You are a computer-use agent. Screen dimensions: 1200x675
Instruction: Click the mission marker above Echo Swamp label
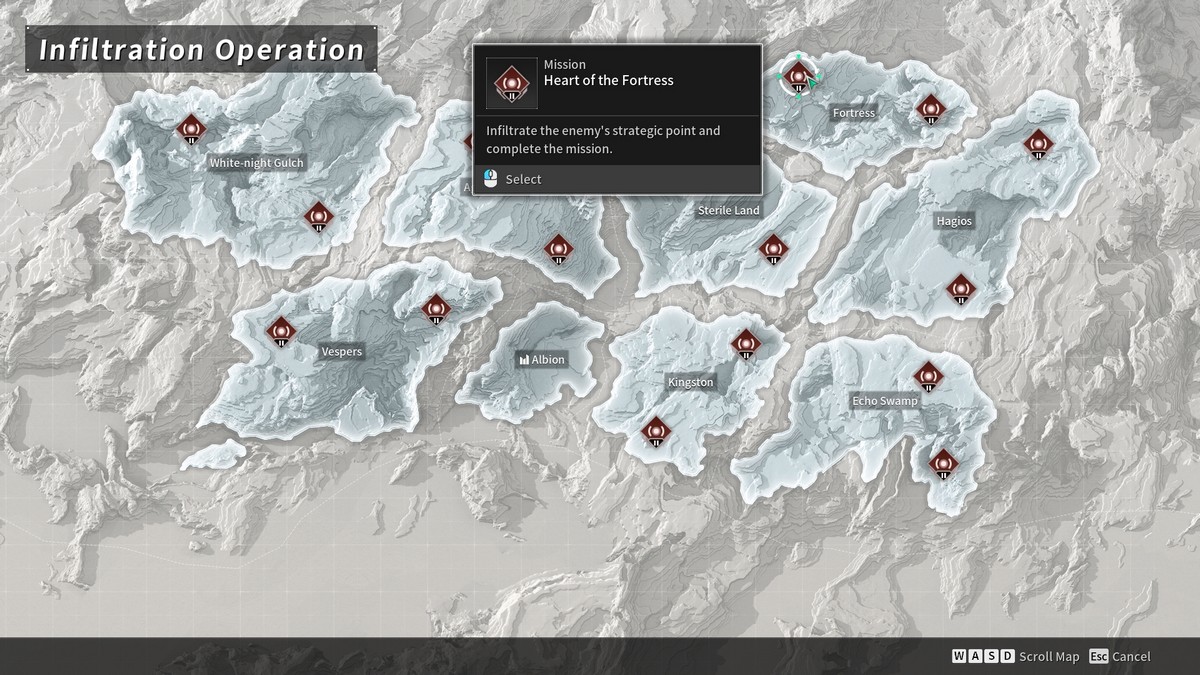coord(928,376)
